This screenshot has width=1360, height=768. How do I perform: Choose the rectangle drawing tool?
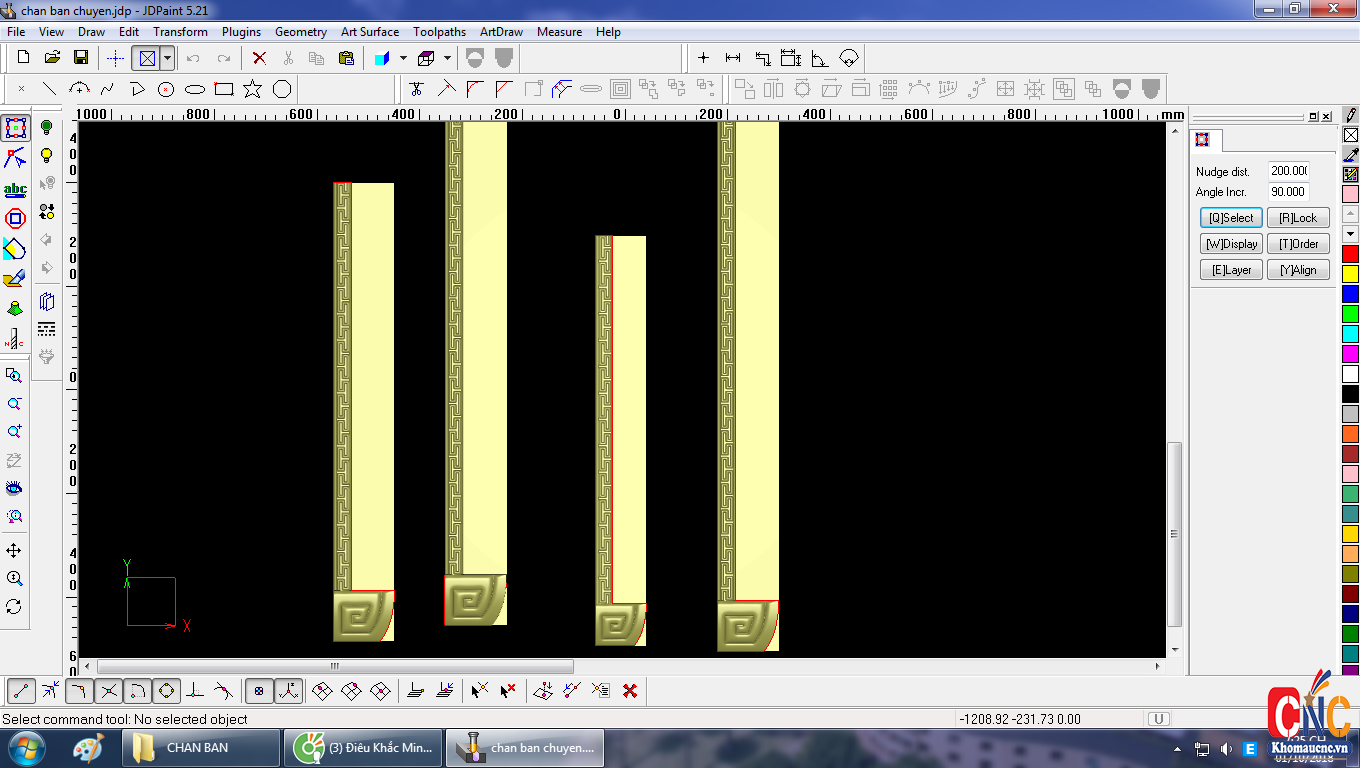pos(224,89)
